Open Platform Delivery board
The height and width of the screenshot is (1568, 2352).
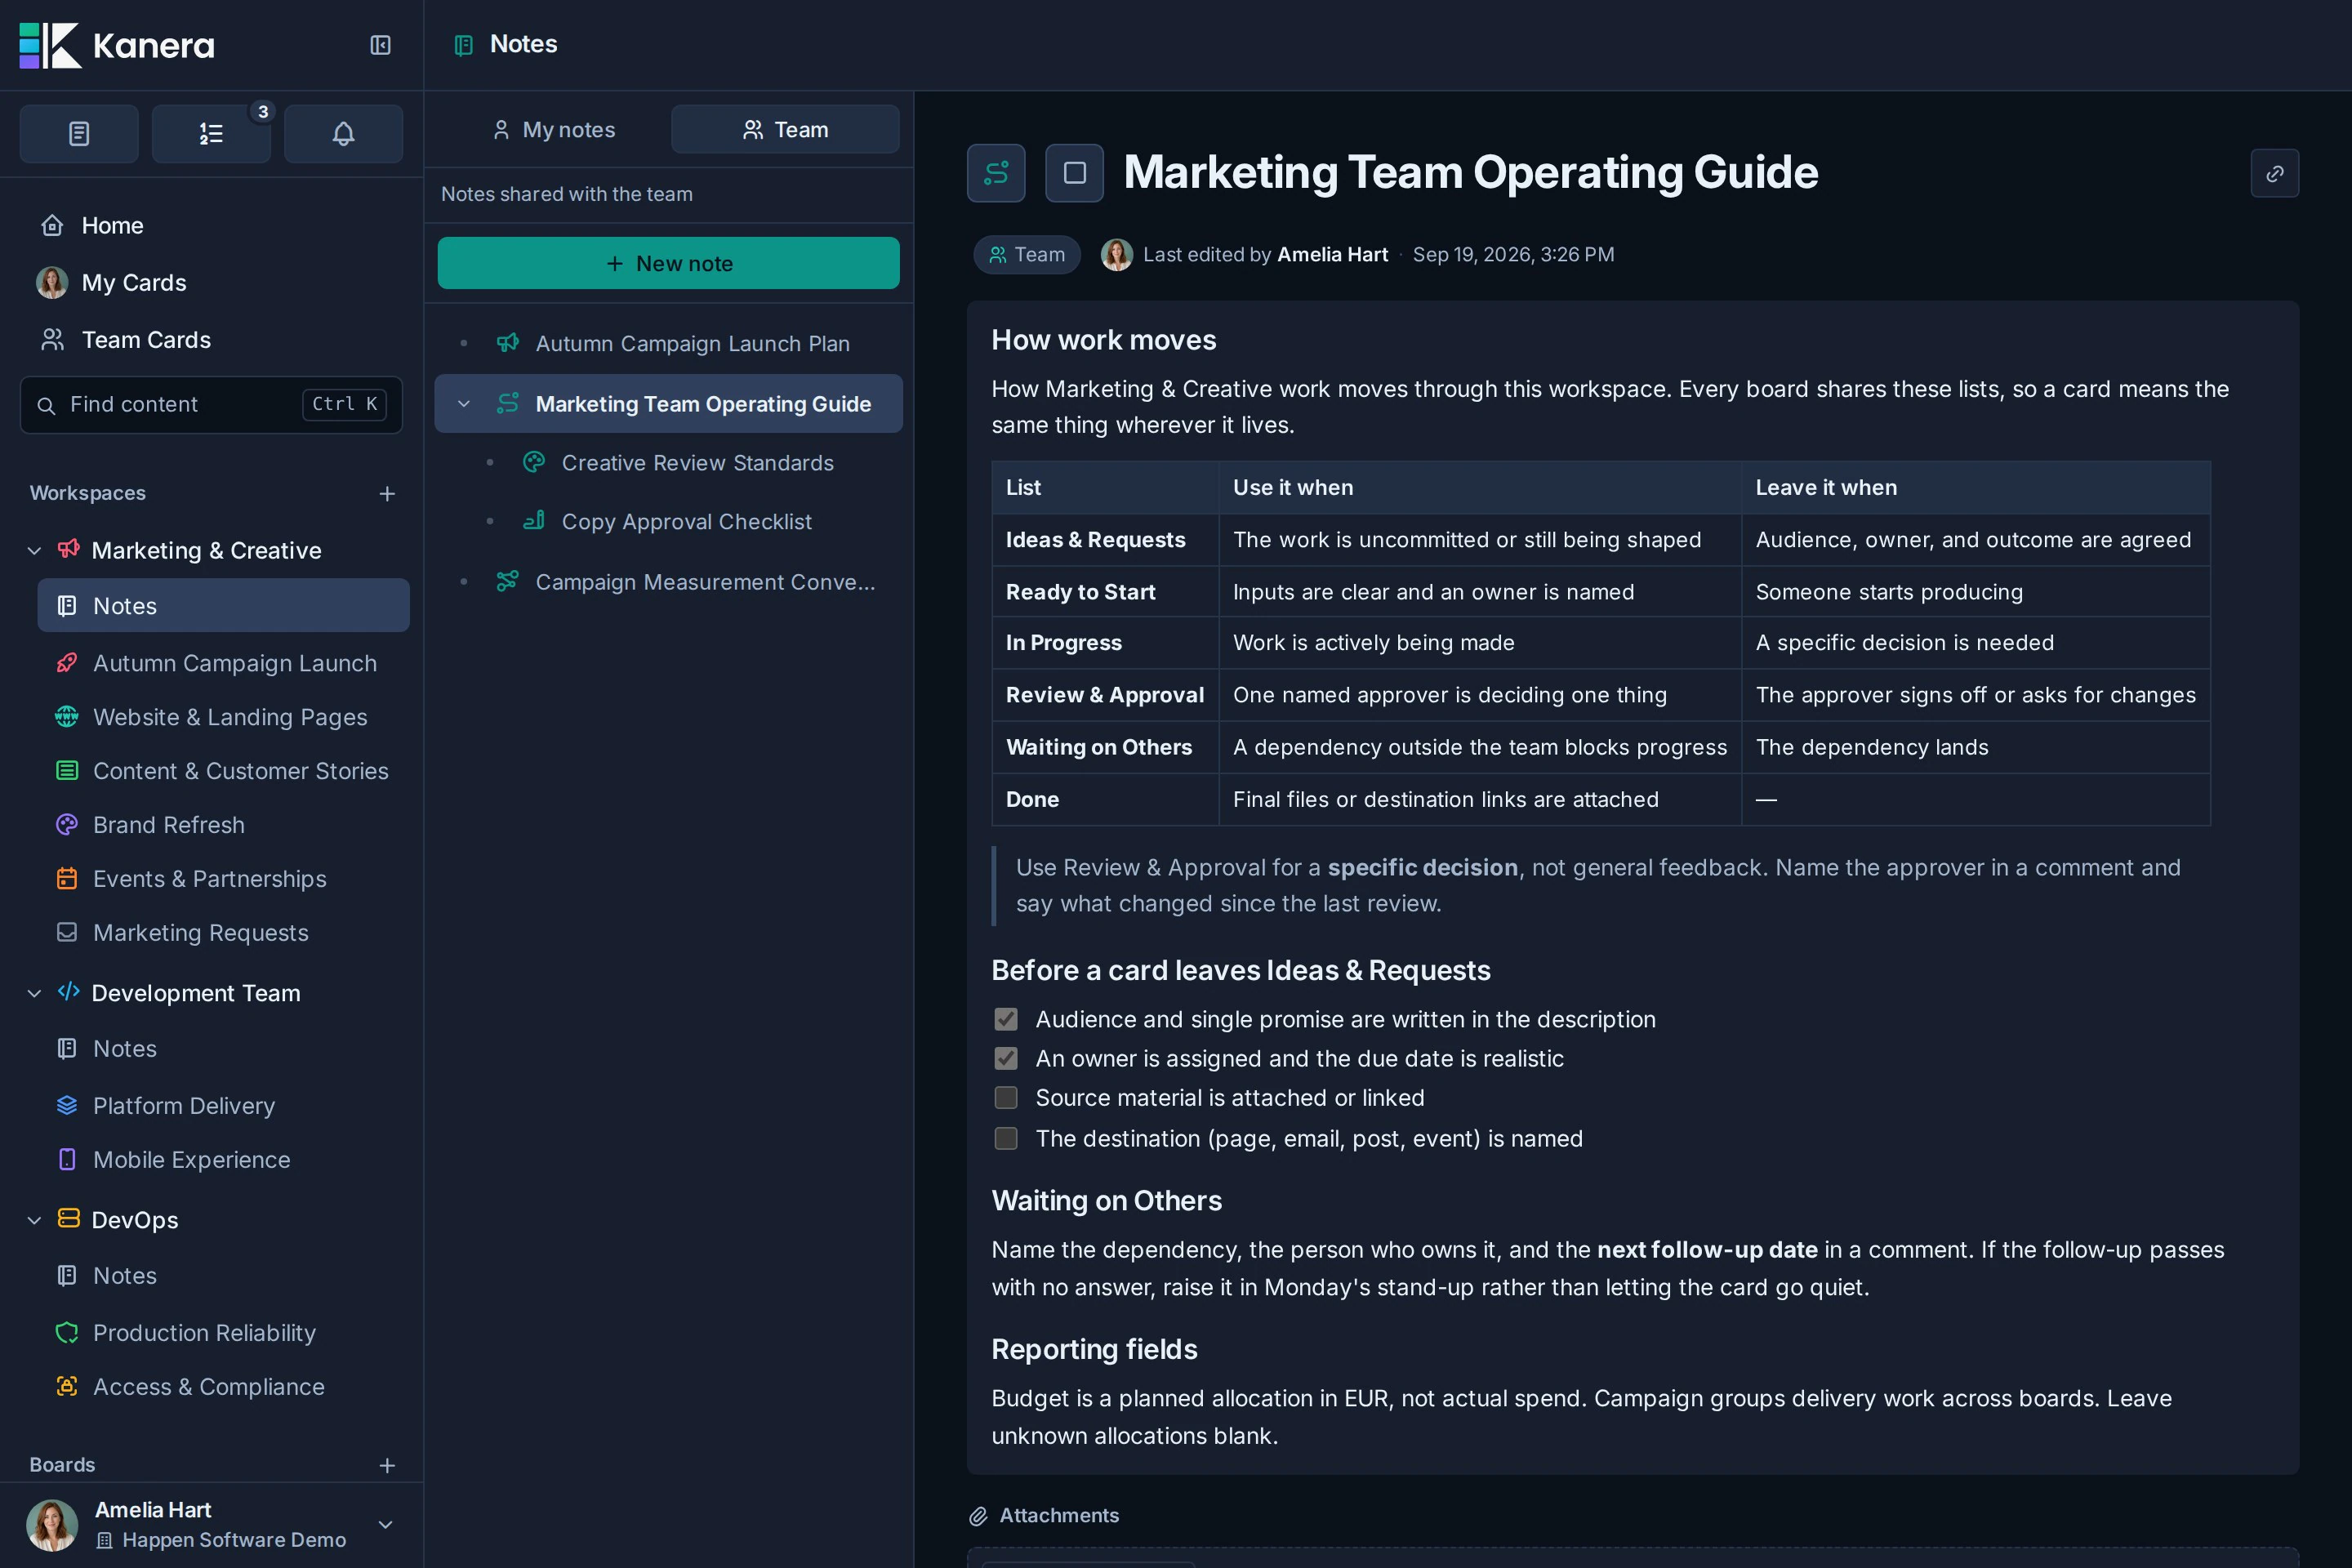pos(223,1105)
